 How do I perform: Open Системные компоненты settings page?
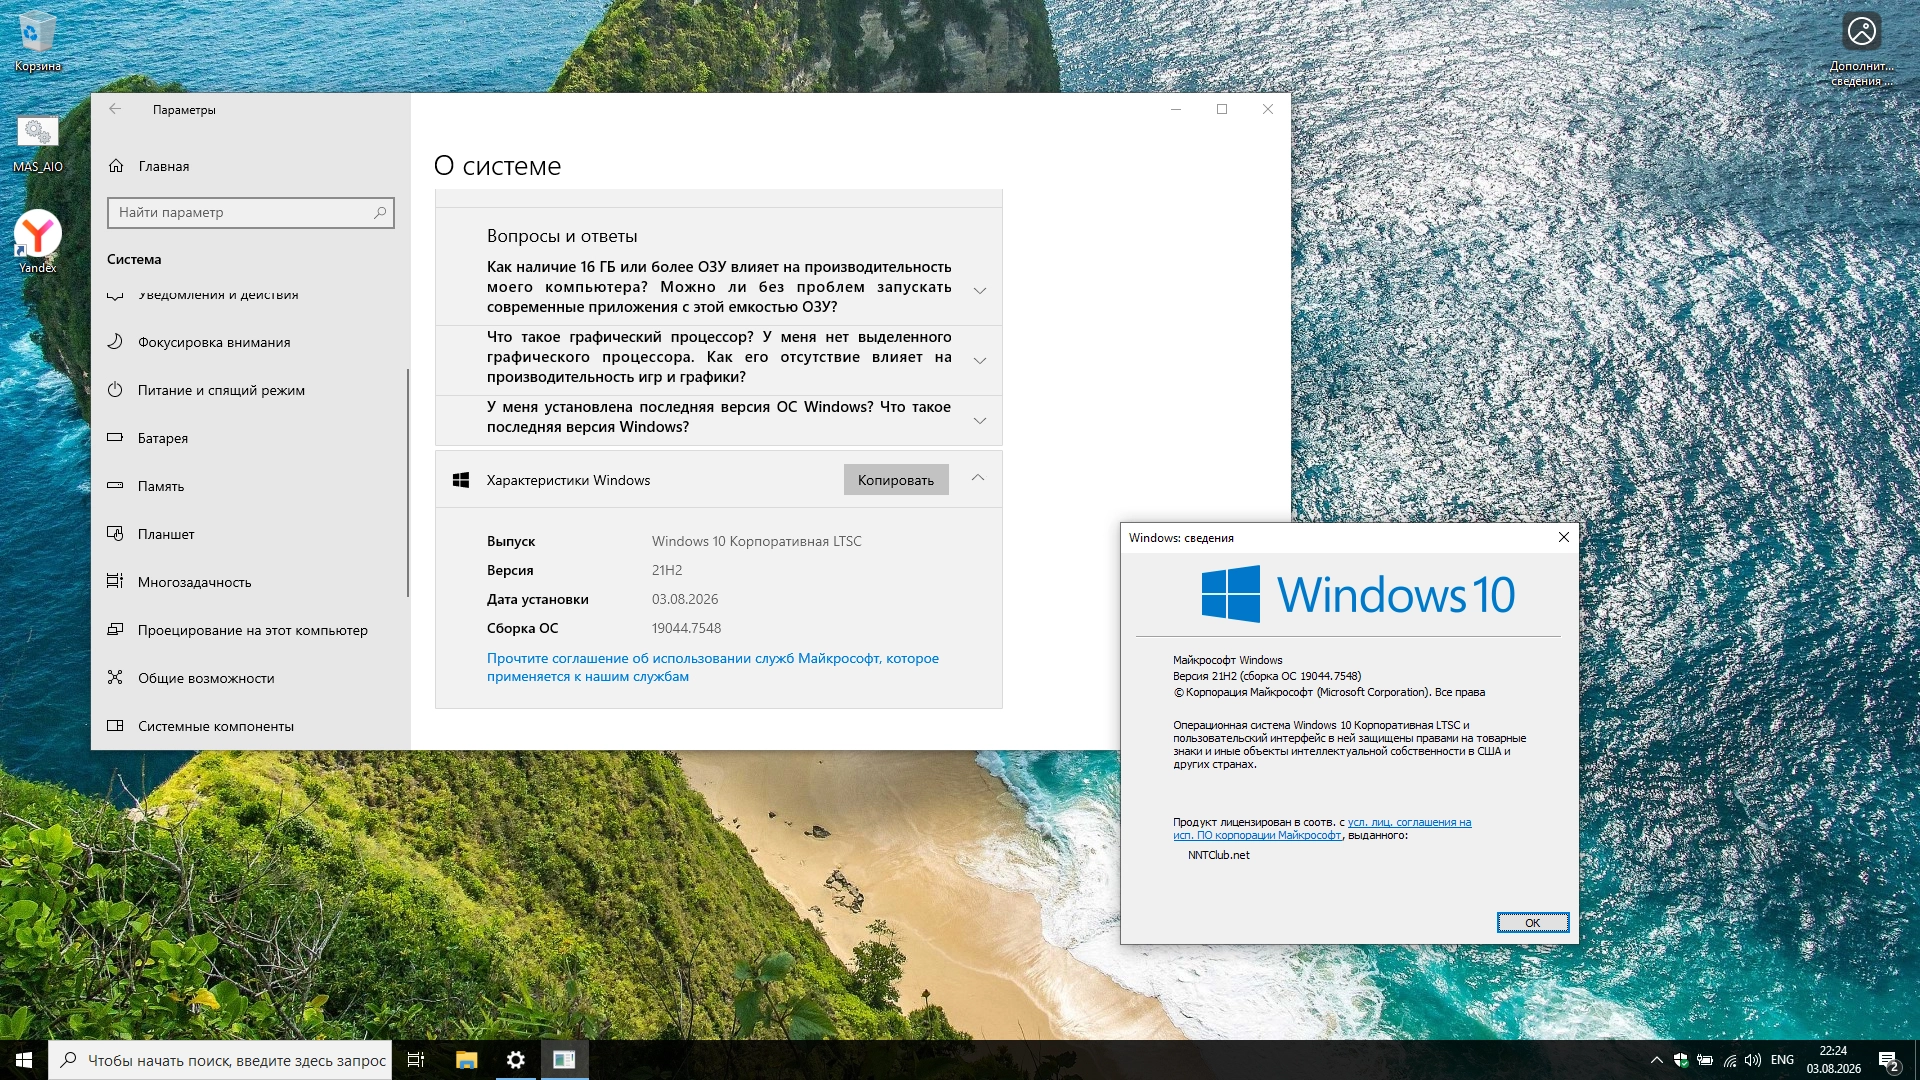click(x=251, y=726)
